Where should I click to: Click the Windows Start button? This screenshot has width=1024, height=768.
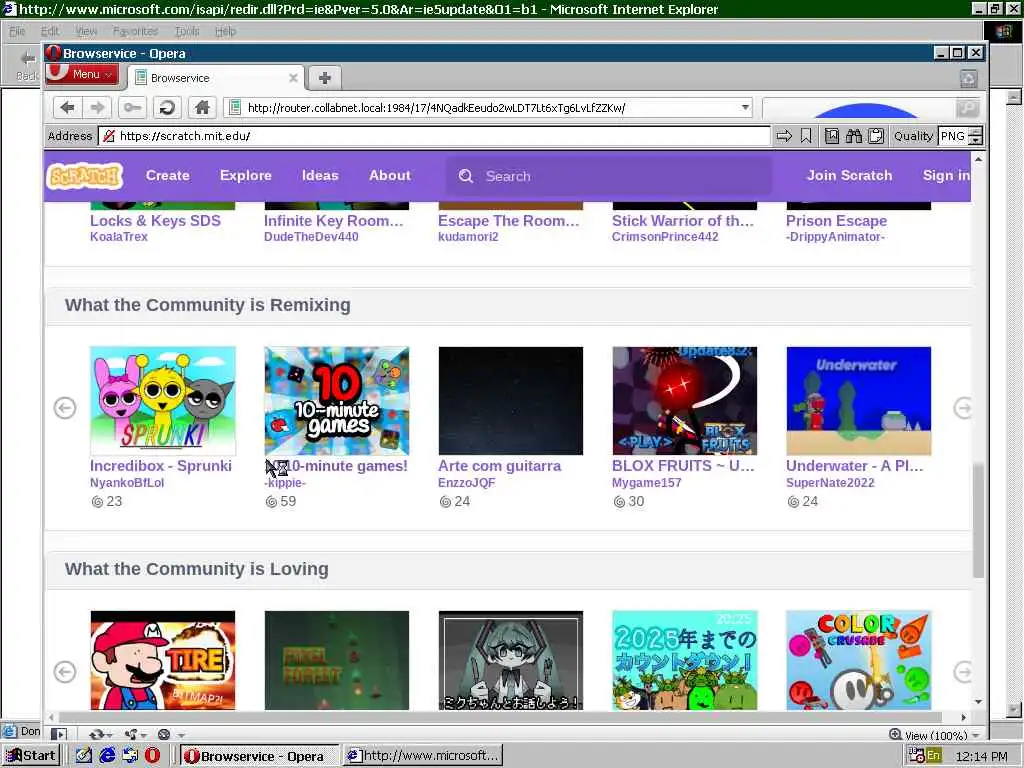31,756
